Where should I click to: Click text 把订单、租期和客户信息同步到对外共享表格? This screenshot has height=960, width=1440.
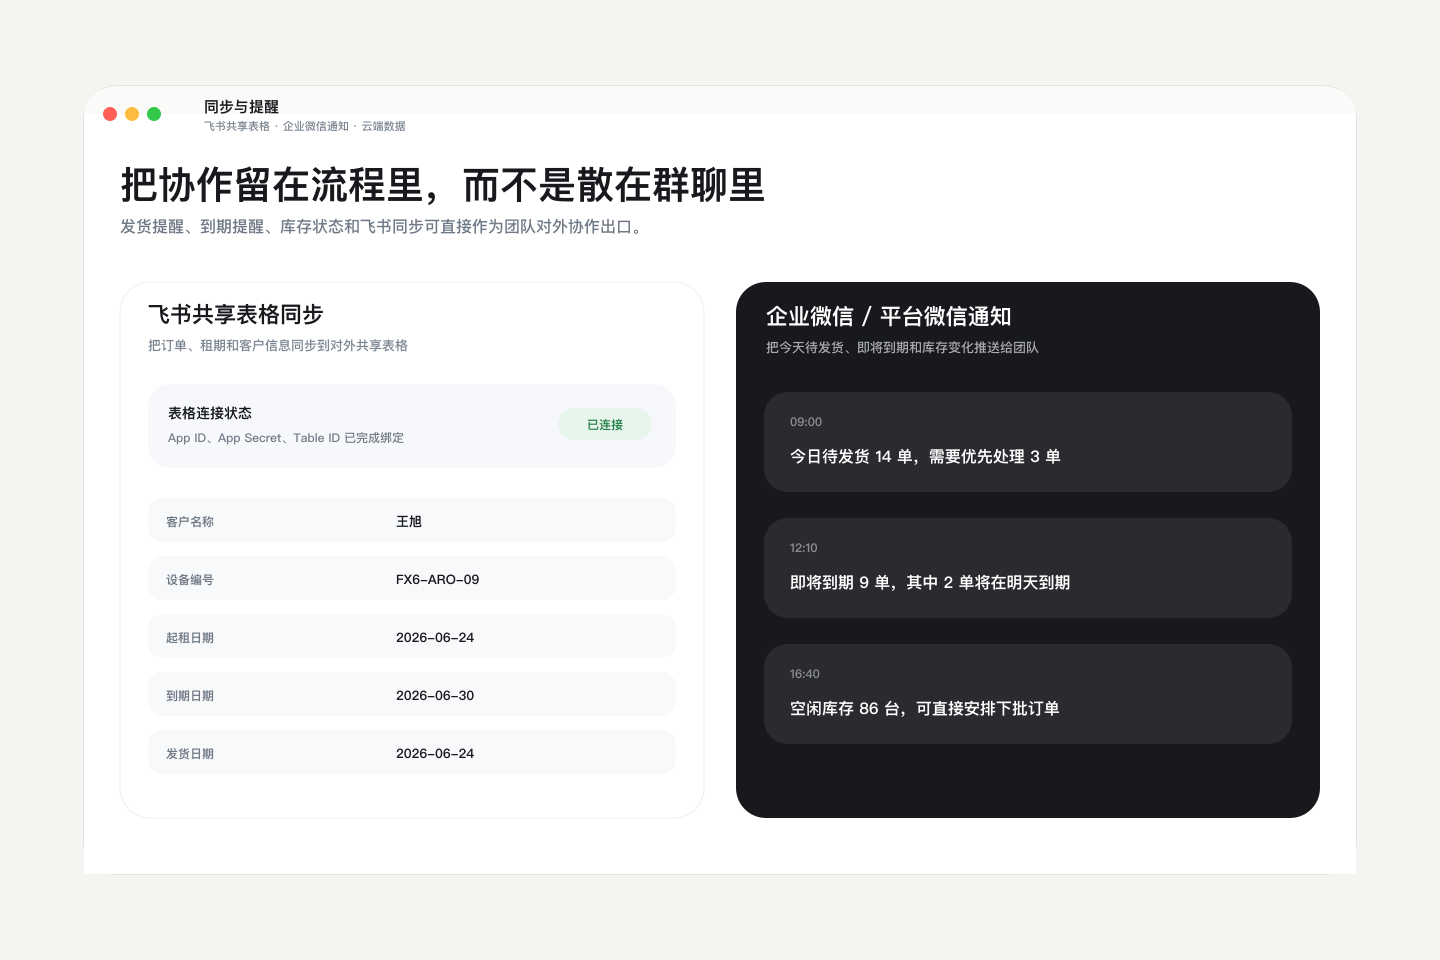tap(278, 345)
